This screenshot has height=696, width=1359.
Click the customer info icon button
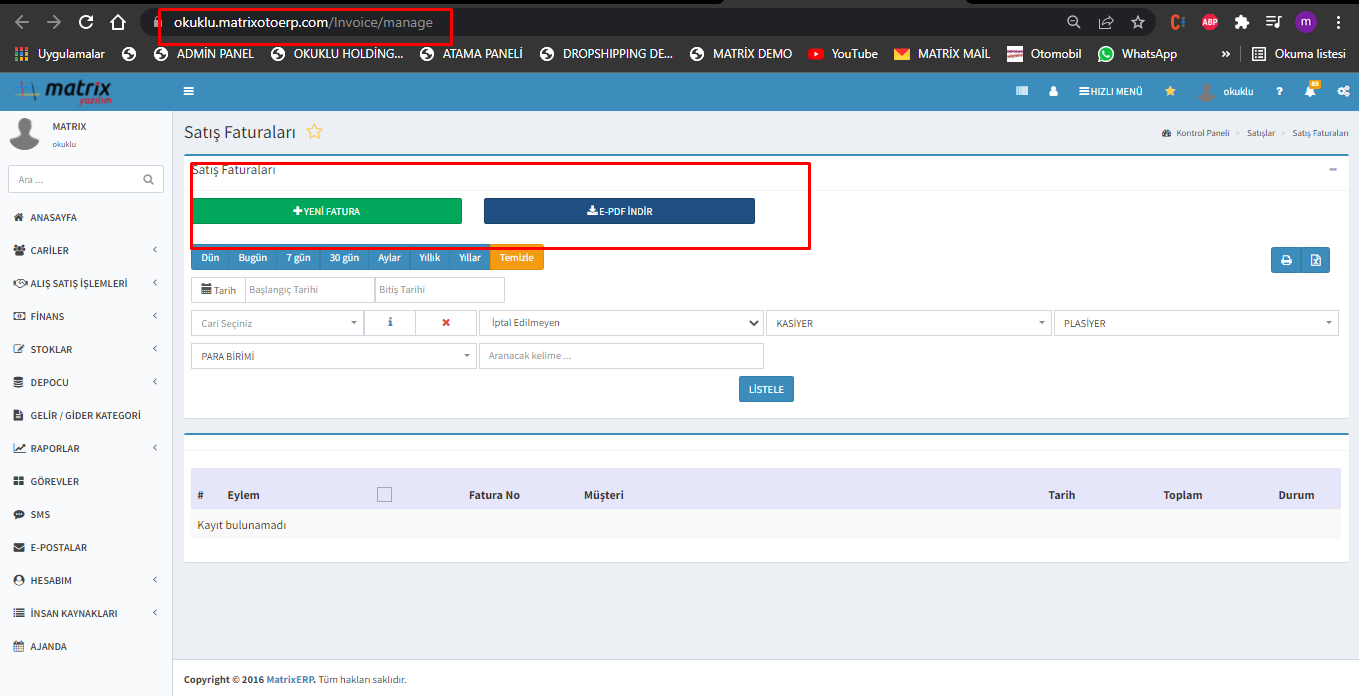pyautogui.click(x=389, y=323)
